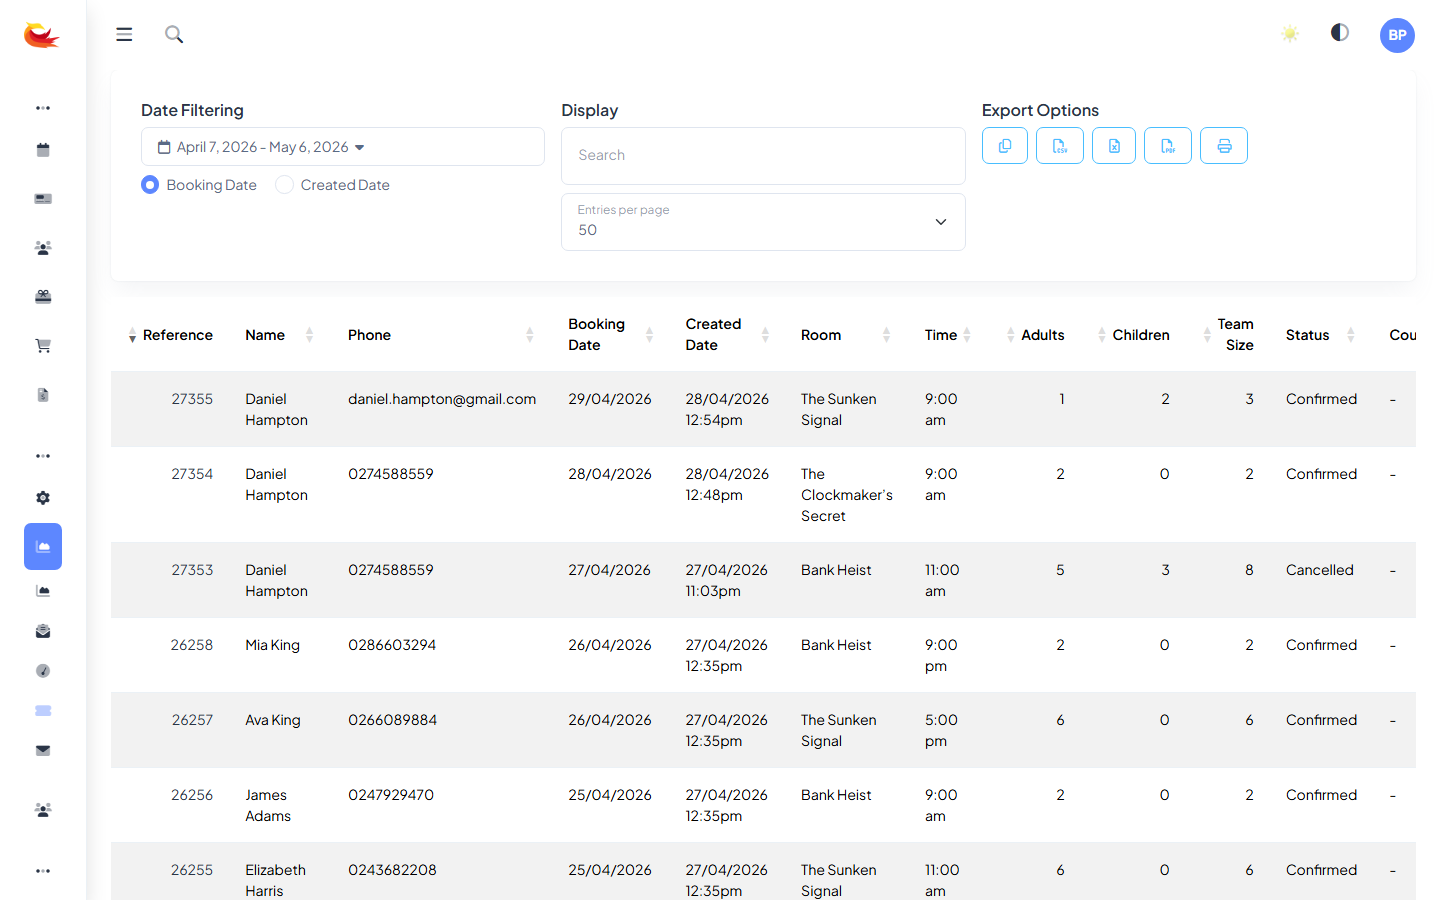Open the users icon below credit card icon
The height and width of the screenshot is (900, 1440).
(x=43, y=248)
